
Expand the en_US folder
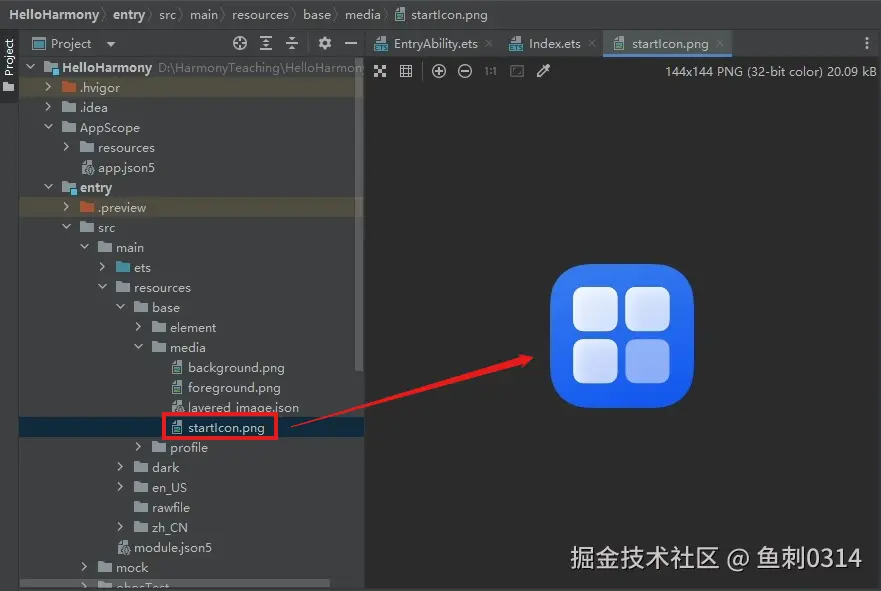coord(120,487)
